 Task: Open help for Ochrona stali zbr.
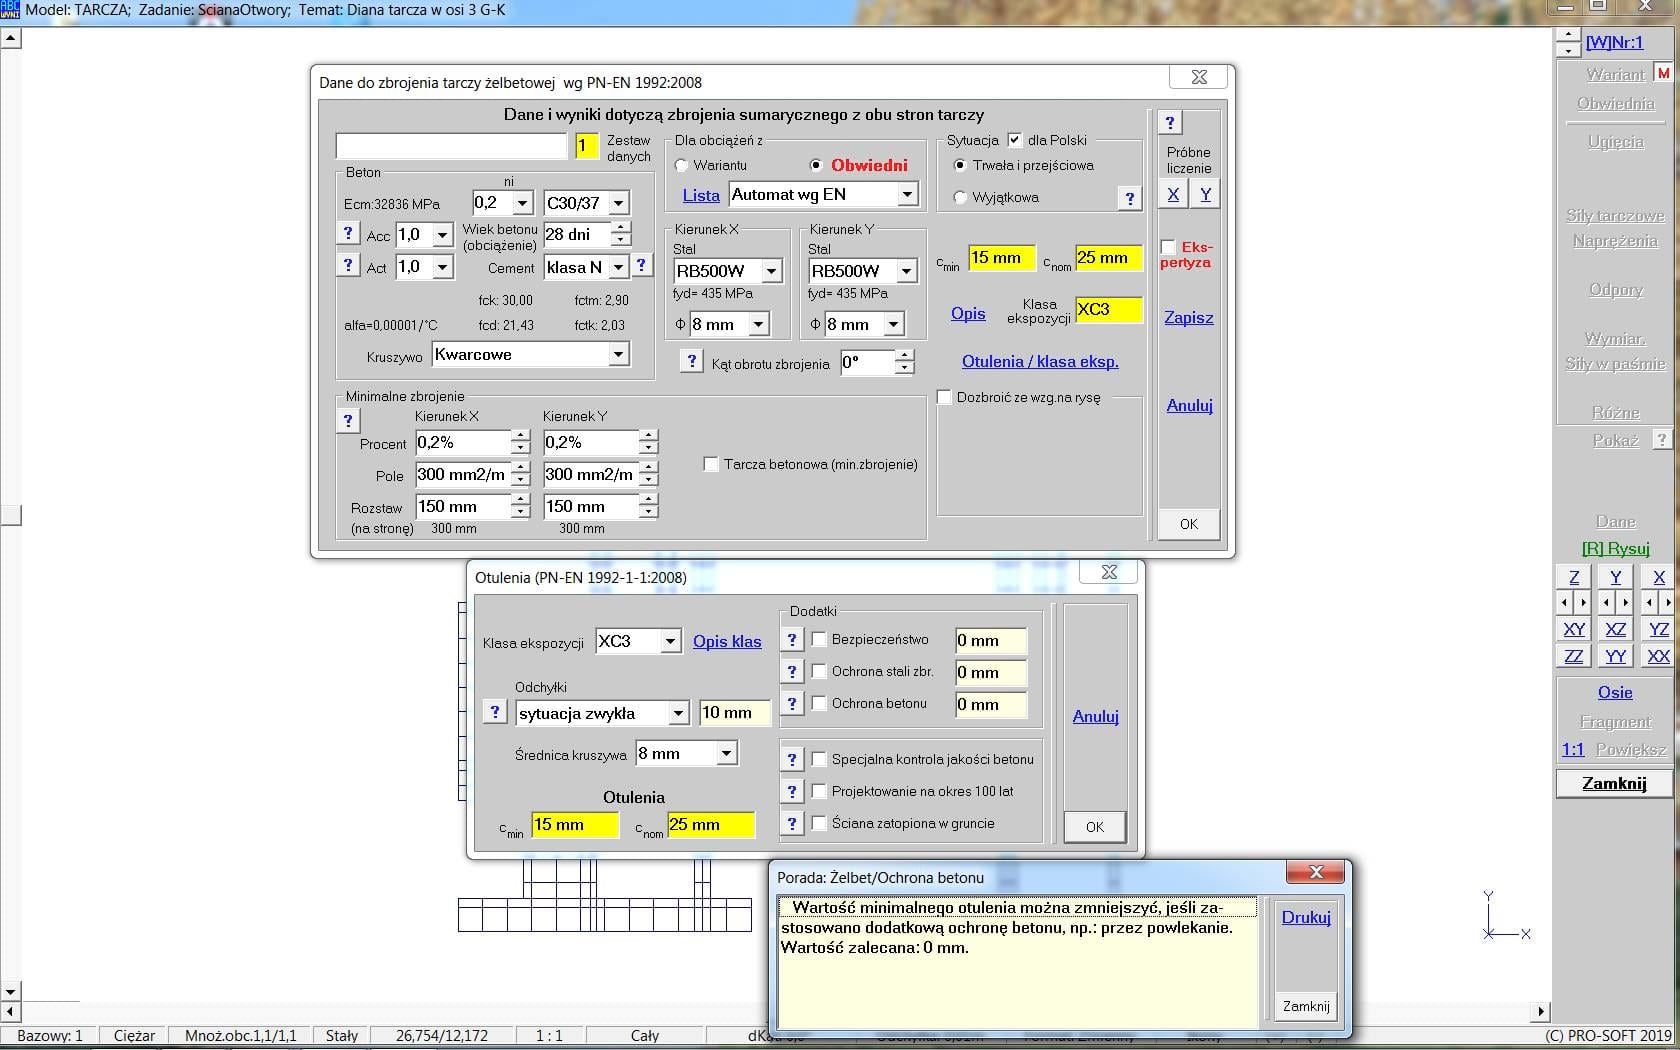[x=792, y=672]
